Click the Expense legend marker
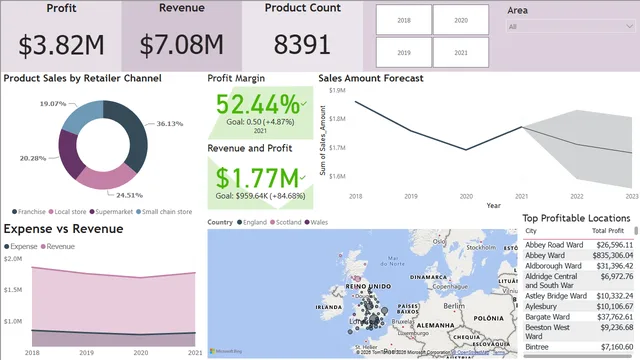 [7, 247]
